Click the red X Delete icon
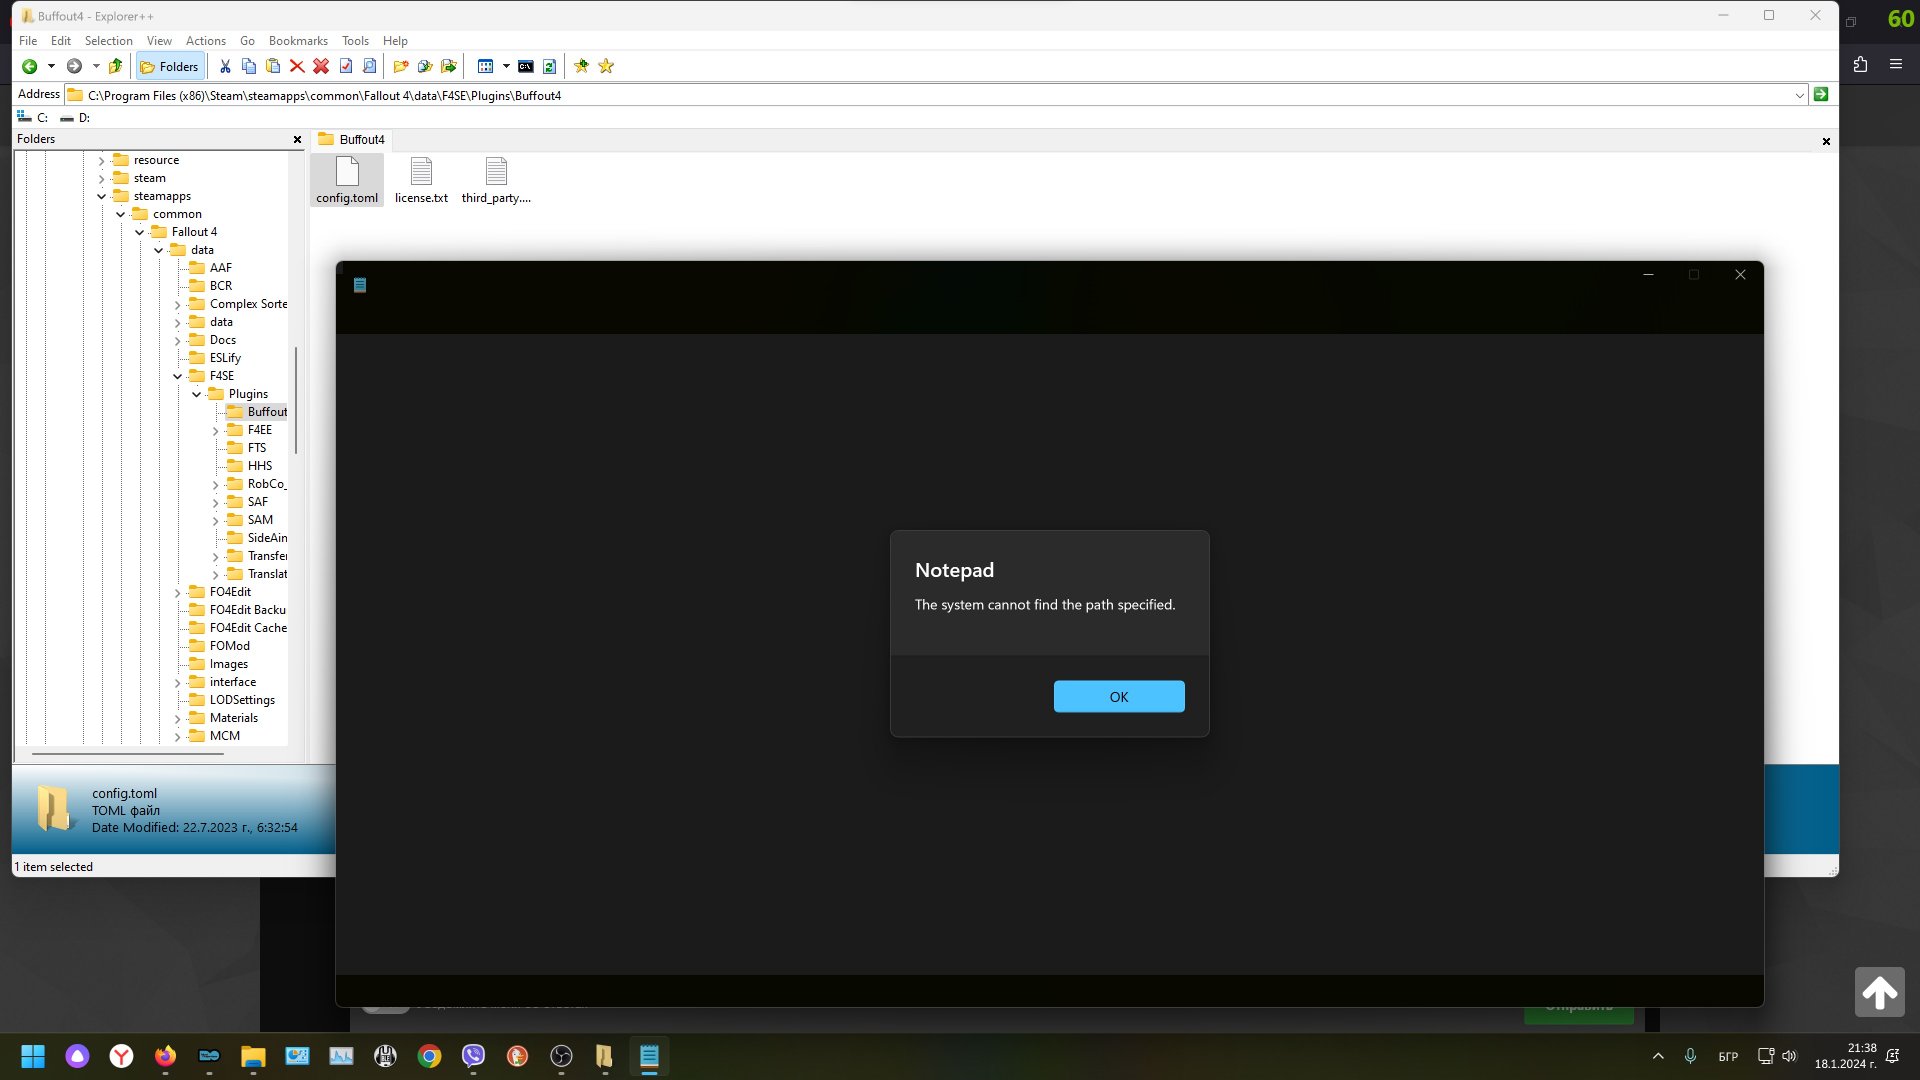The width and height of the screenshot is (1920, 1080). pos(297,66)
